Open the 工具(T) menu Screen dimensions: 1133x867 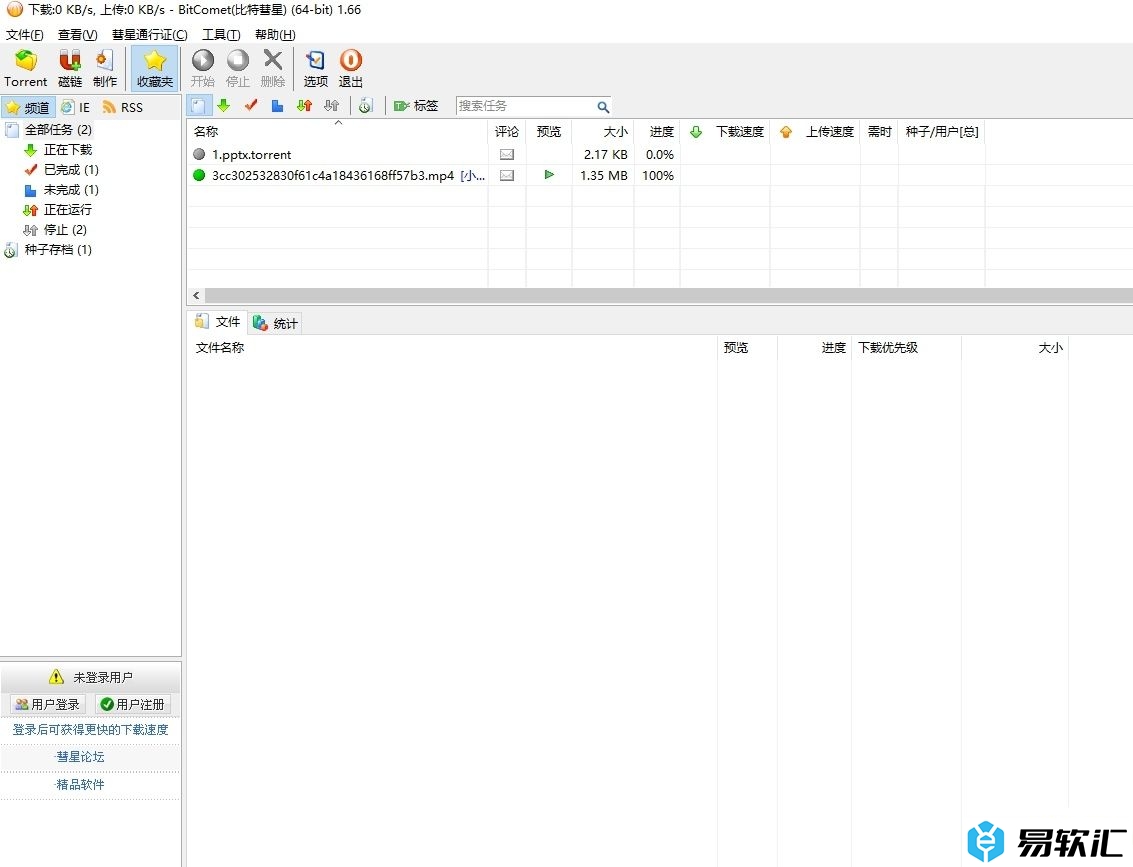coord(221,35)
